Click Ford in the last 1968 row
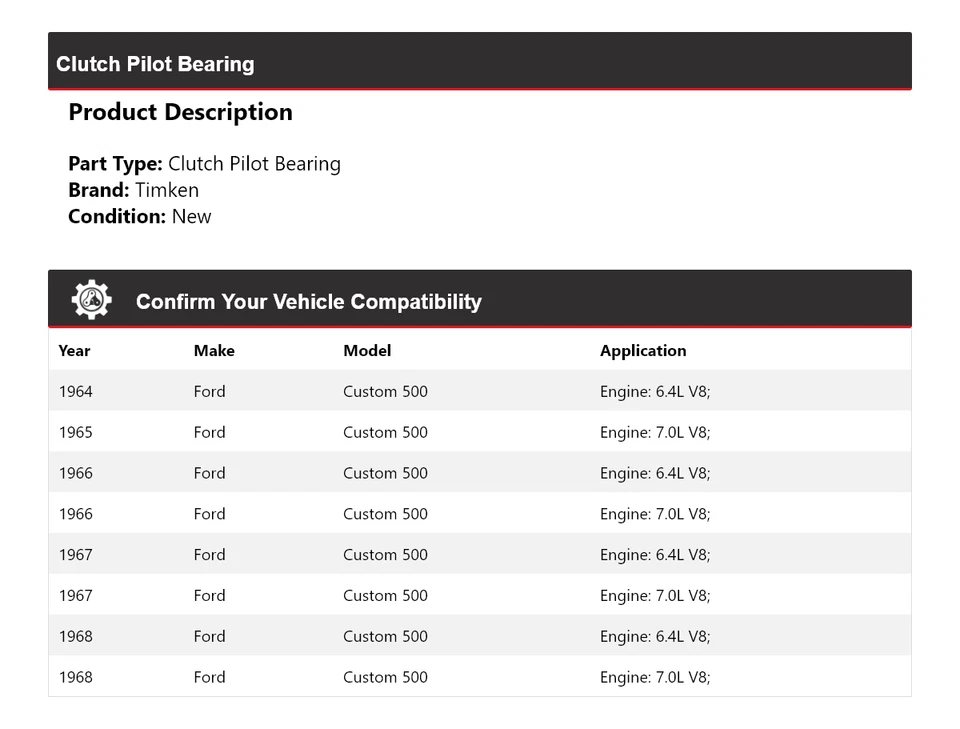Viewport: 960px width, 729px height. [209, 677]
